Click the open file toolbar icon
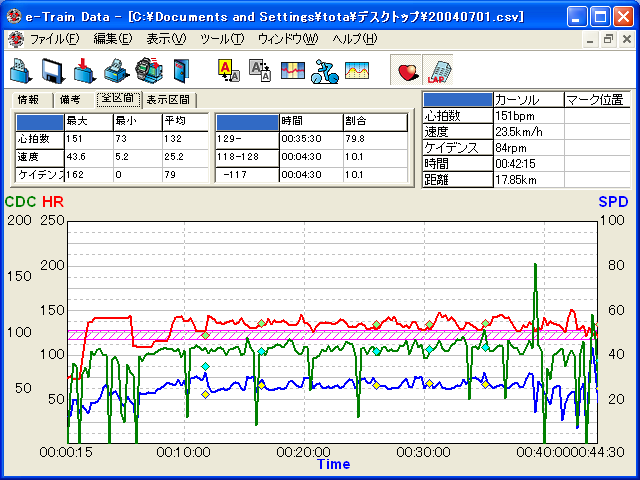The width and height of the screenshot is (640, 480). (20, 71)
